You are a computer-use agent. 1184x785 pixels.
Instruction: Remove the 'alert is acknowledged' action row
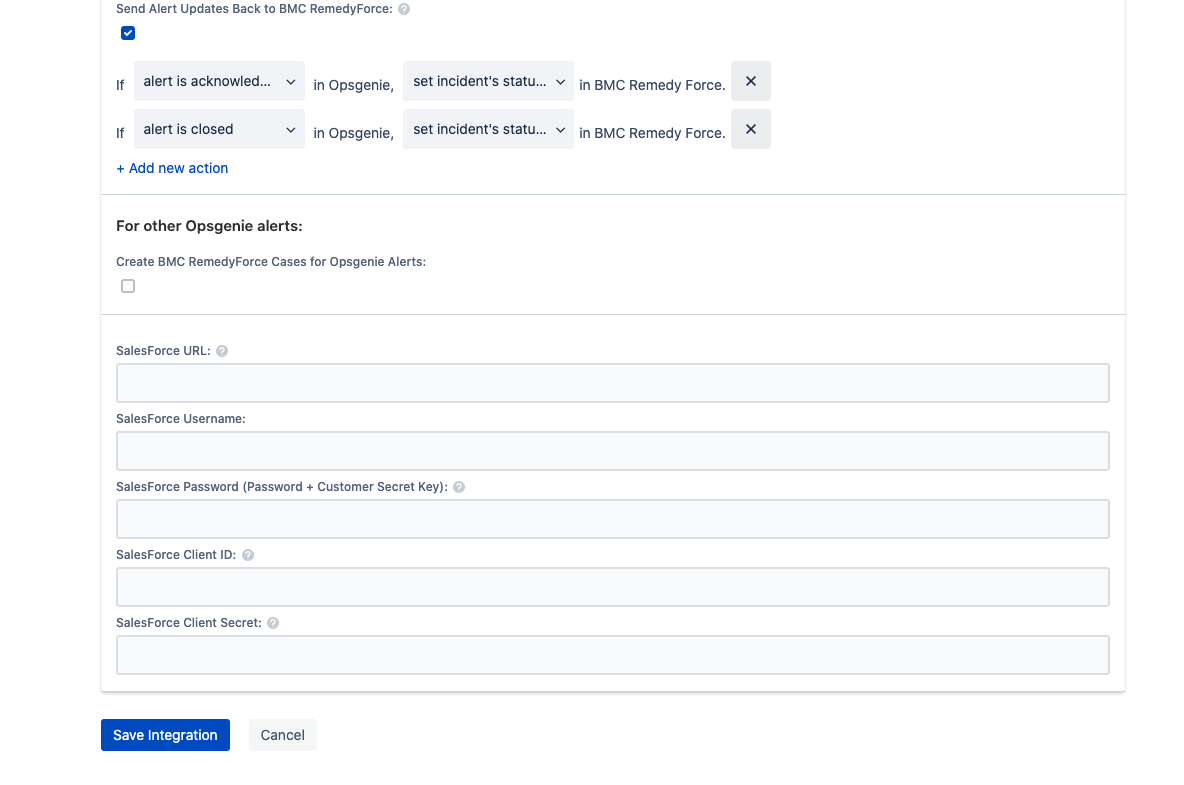[x=751, y=82]
